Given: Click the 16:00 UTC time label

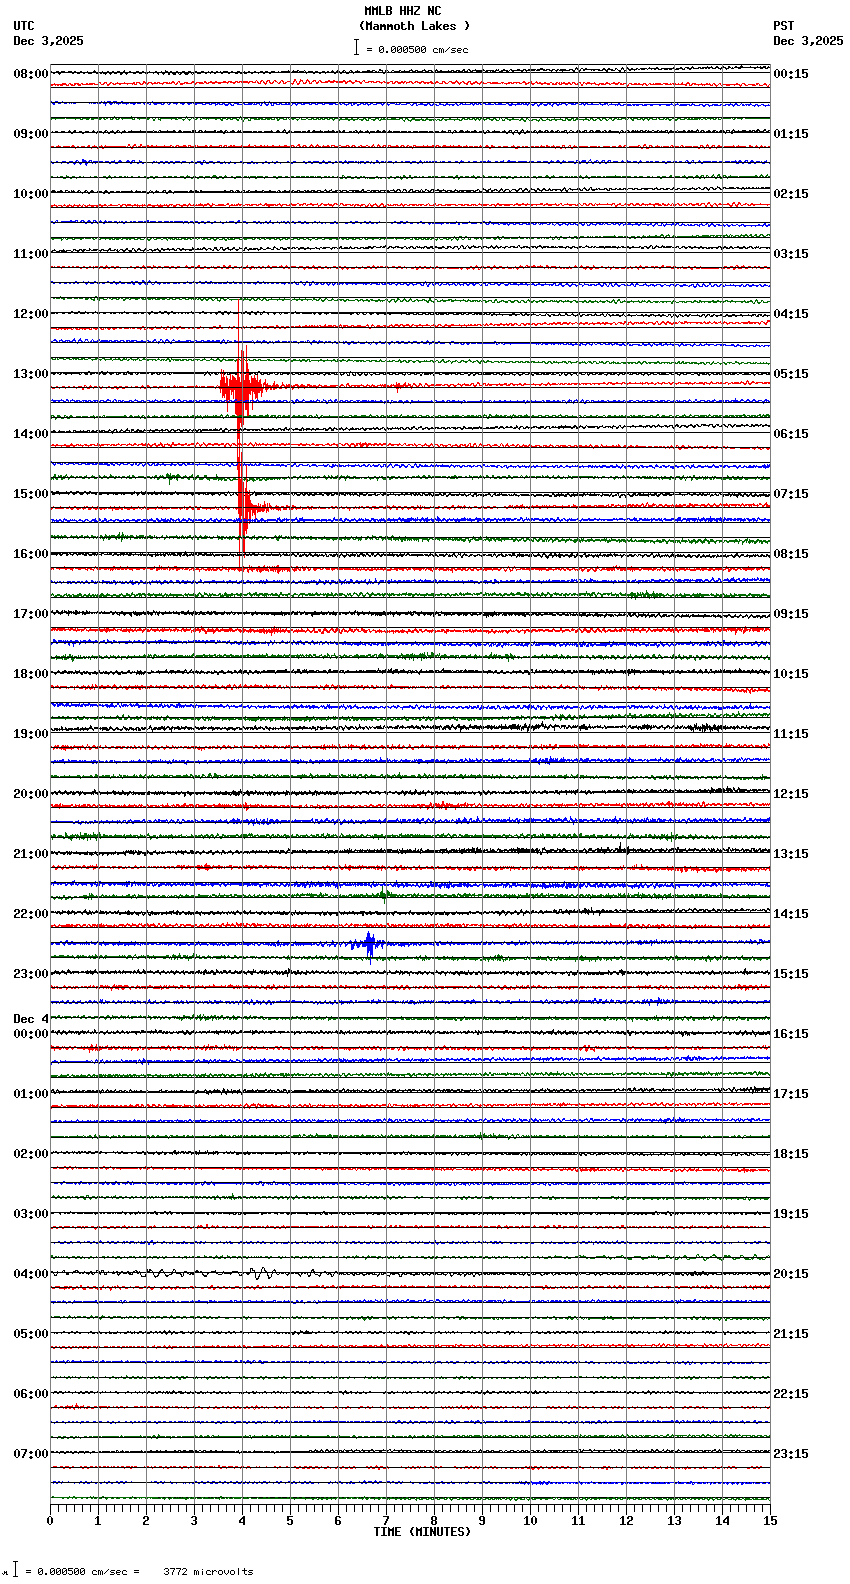Looking at the screenshot, I should 30,554.
